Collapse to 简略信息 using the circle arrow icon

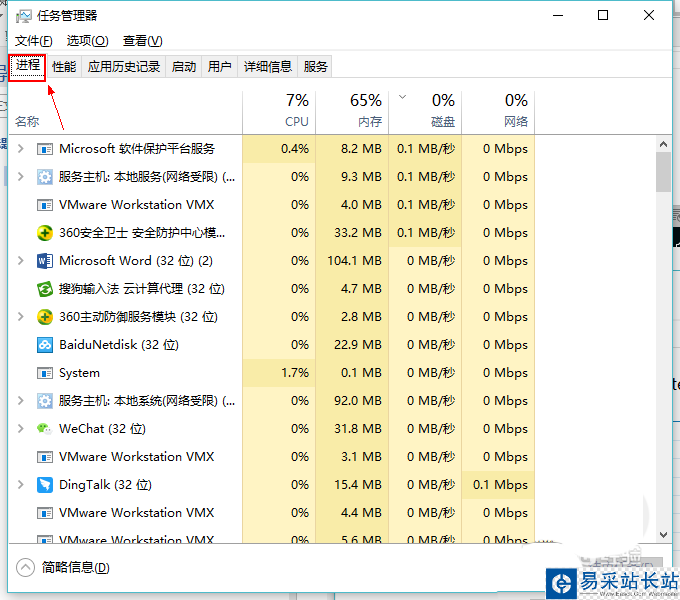pyautogui.click(x=25, y=567)
